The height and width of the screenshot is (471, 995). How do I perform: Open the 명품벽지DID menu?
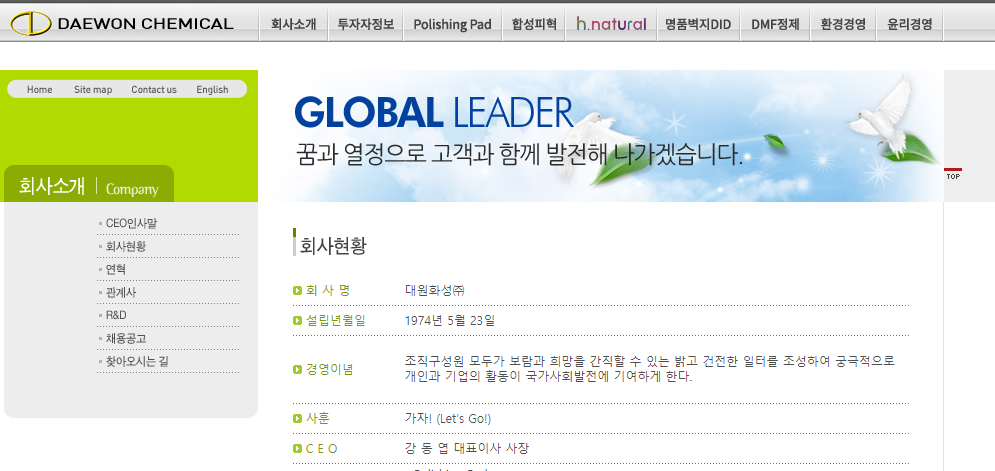[698, 24]
